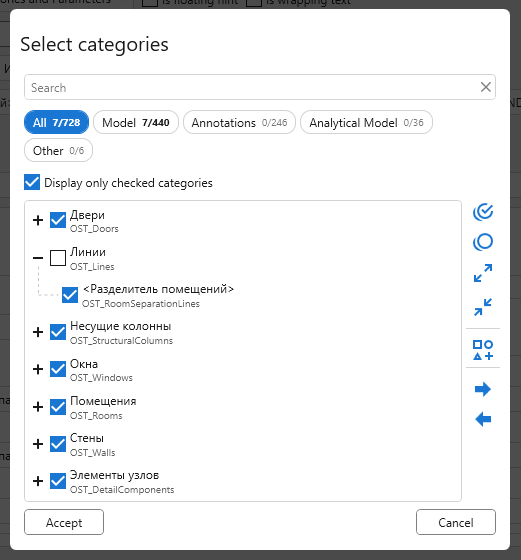Click the uncheck all categories circle icon
Viewport: 521px width, 560px height.
coord(483,242)
